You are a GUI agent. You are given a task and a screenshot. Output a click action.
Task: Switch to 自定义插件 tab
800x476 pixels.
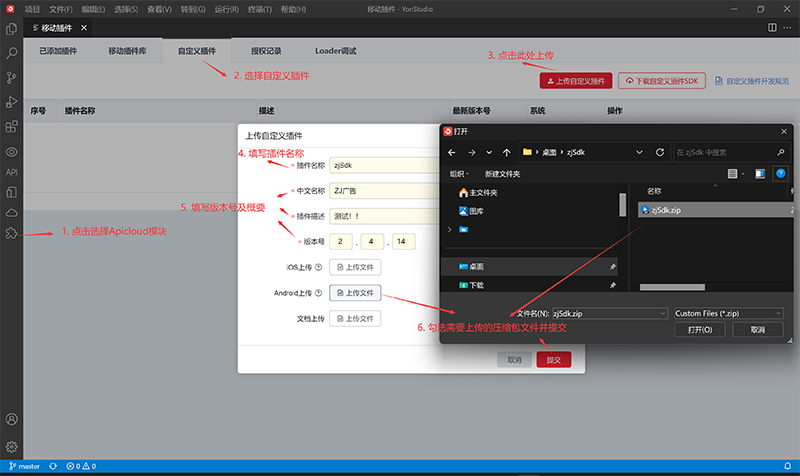[197, 51]
